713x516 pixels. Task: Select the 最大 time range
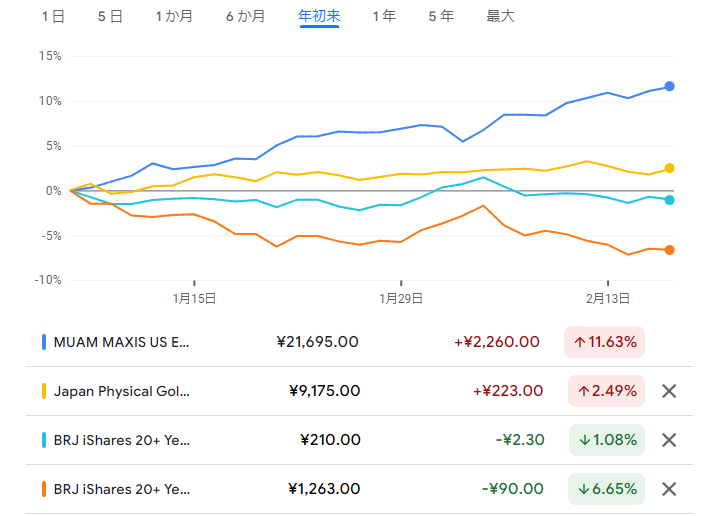coord(500,16)
